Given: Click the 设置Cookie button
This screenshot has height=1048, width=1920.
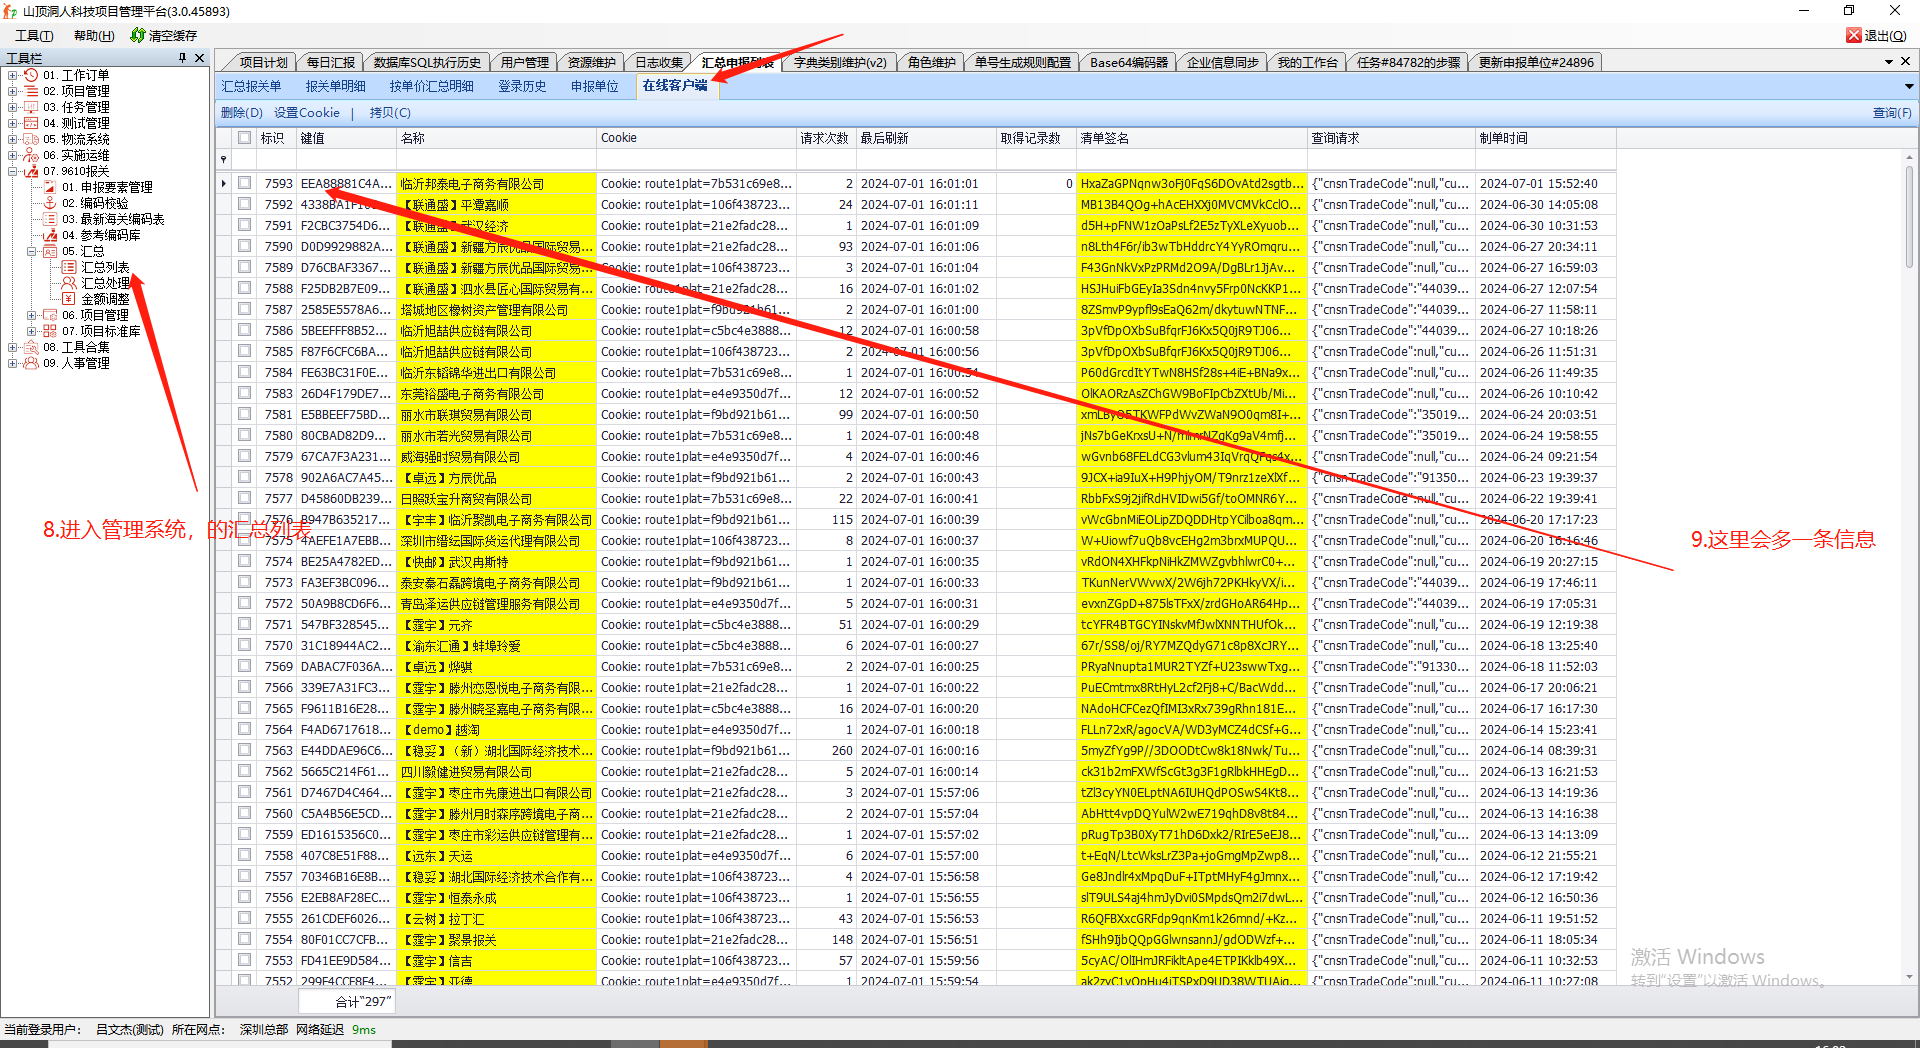Looking at the screenshot, I should 306,113.
